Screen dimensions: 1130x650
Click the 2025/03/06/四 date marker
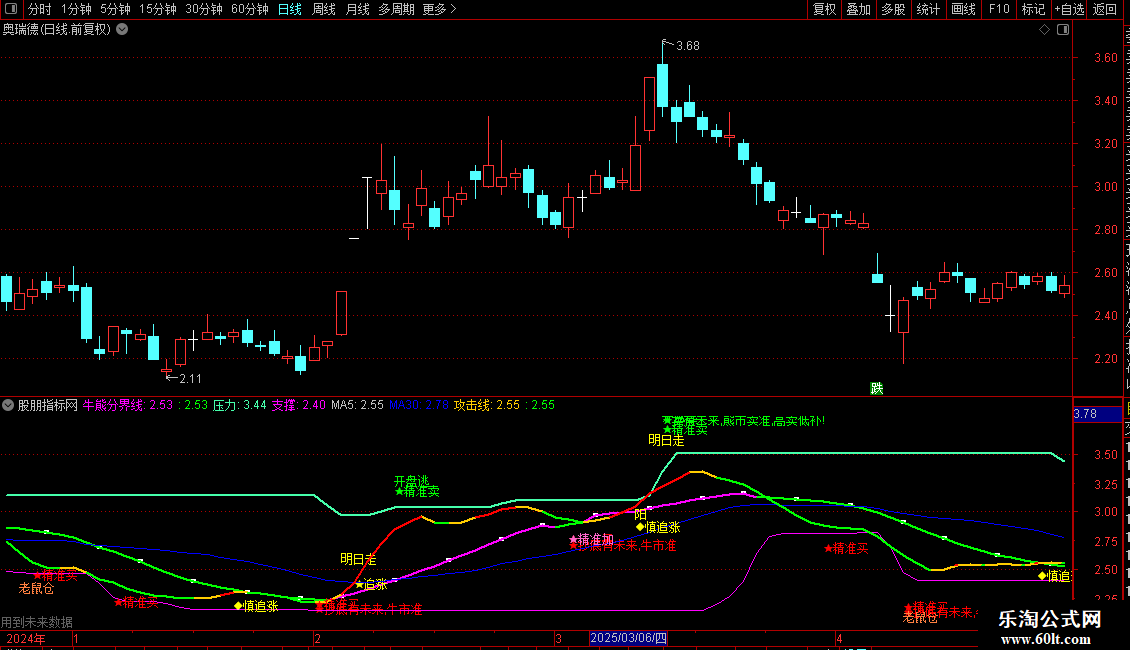click(628, 638)
